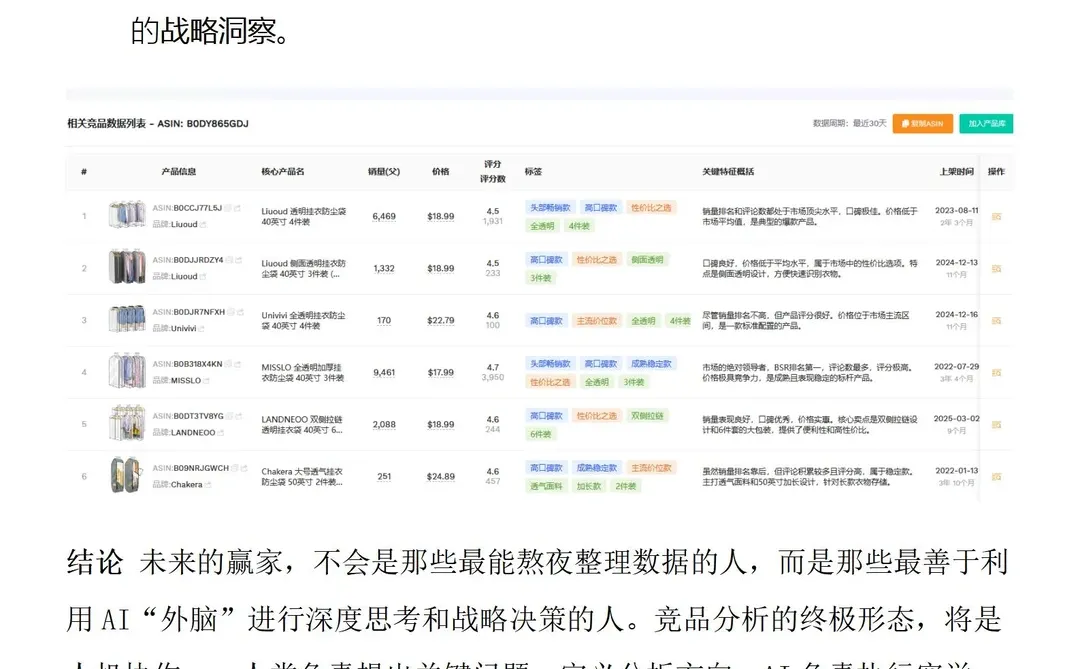Screen dimensions: 1080x669
Task: Select the 头部畅销款 tag in row 1
Action: coord(550,207)
